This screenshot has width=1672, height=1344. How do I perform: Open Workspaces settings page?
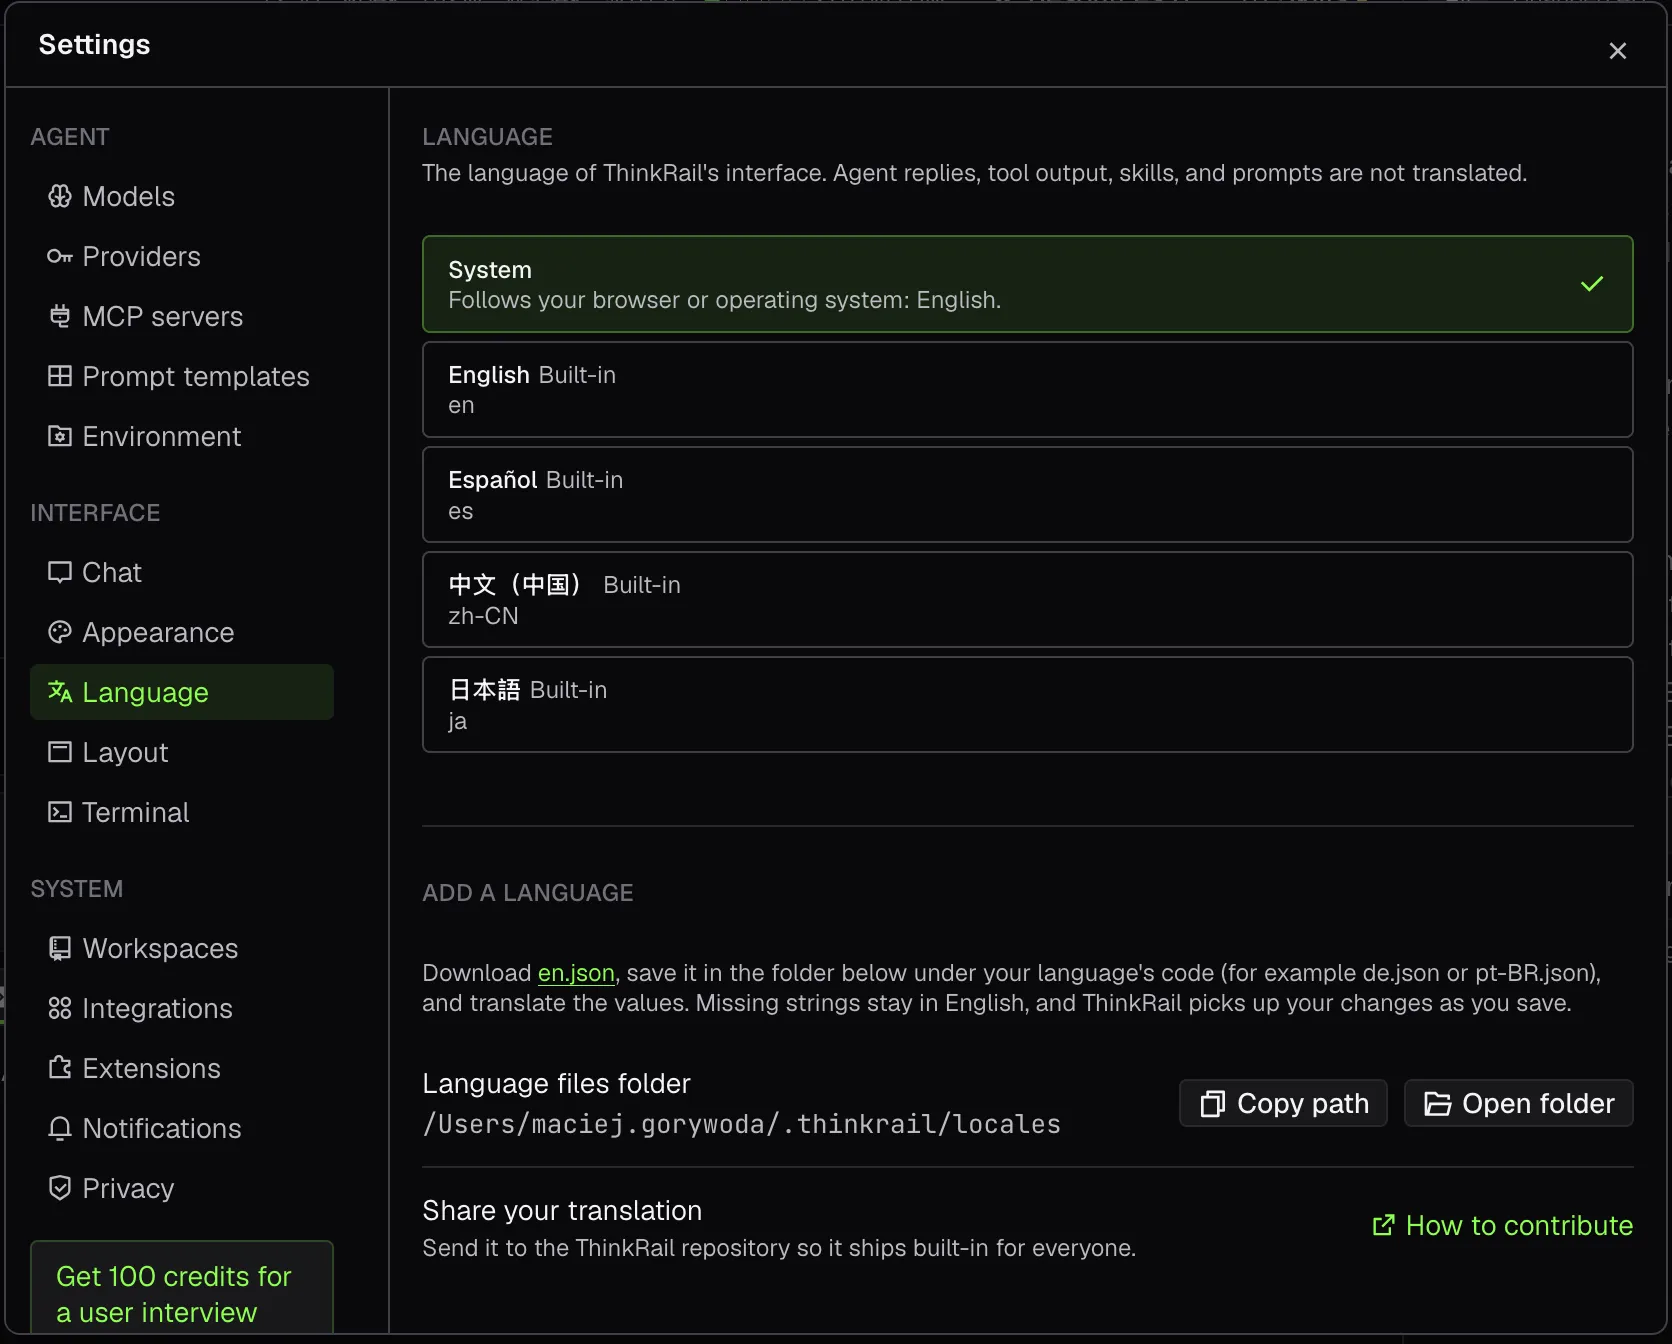pos(182,948)
